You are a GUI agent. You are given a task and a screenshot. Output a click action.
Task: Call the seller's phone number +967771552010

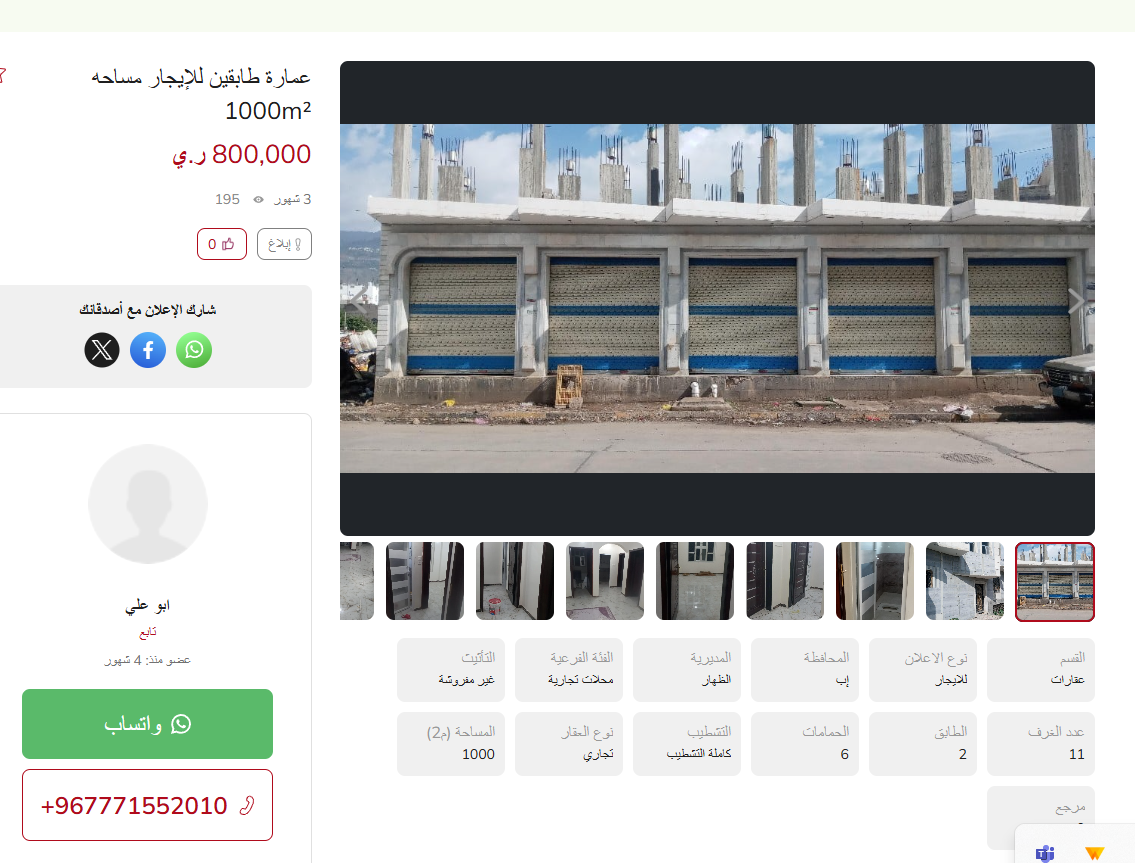point(148,805)
